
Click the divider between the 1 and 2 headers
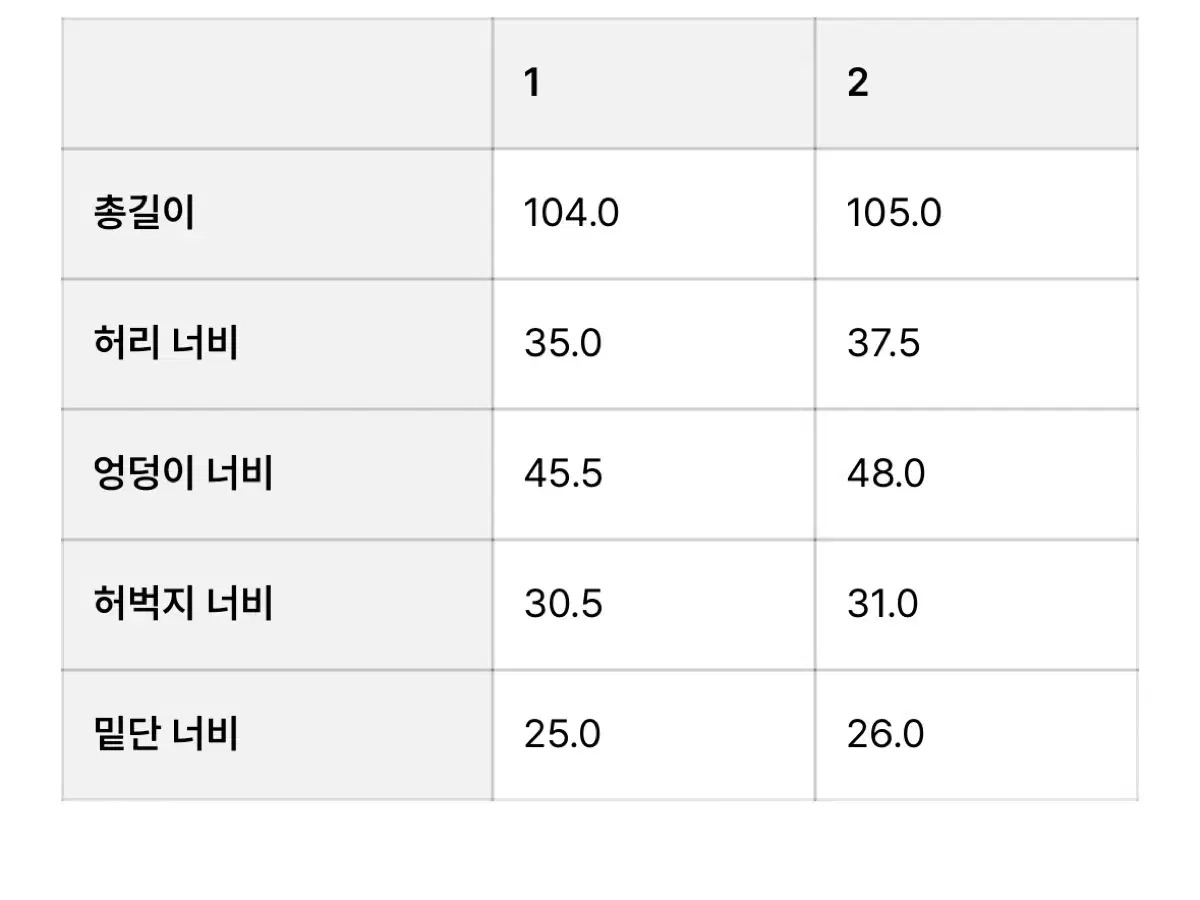[815, 83]
